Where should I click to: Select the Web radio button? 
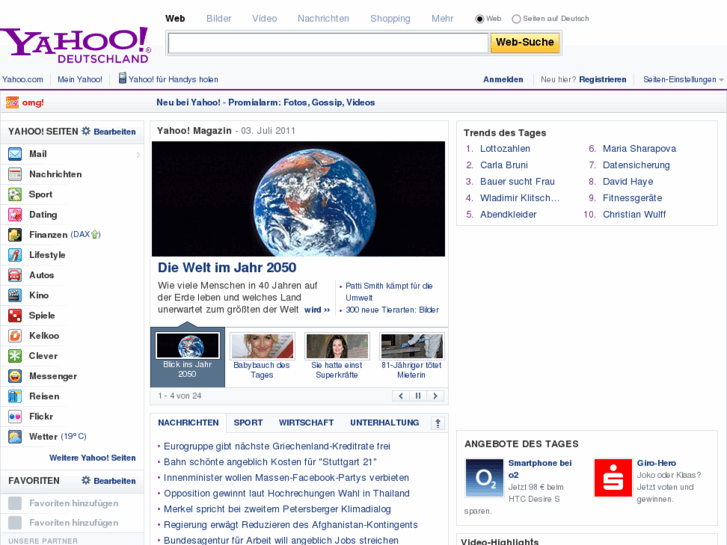point(479,19)
